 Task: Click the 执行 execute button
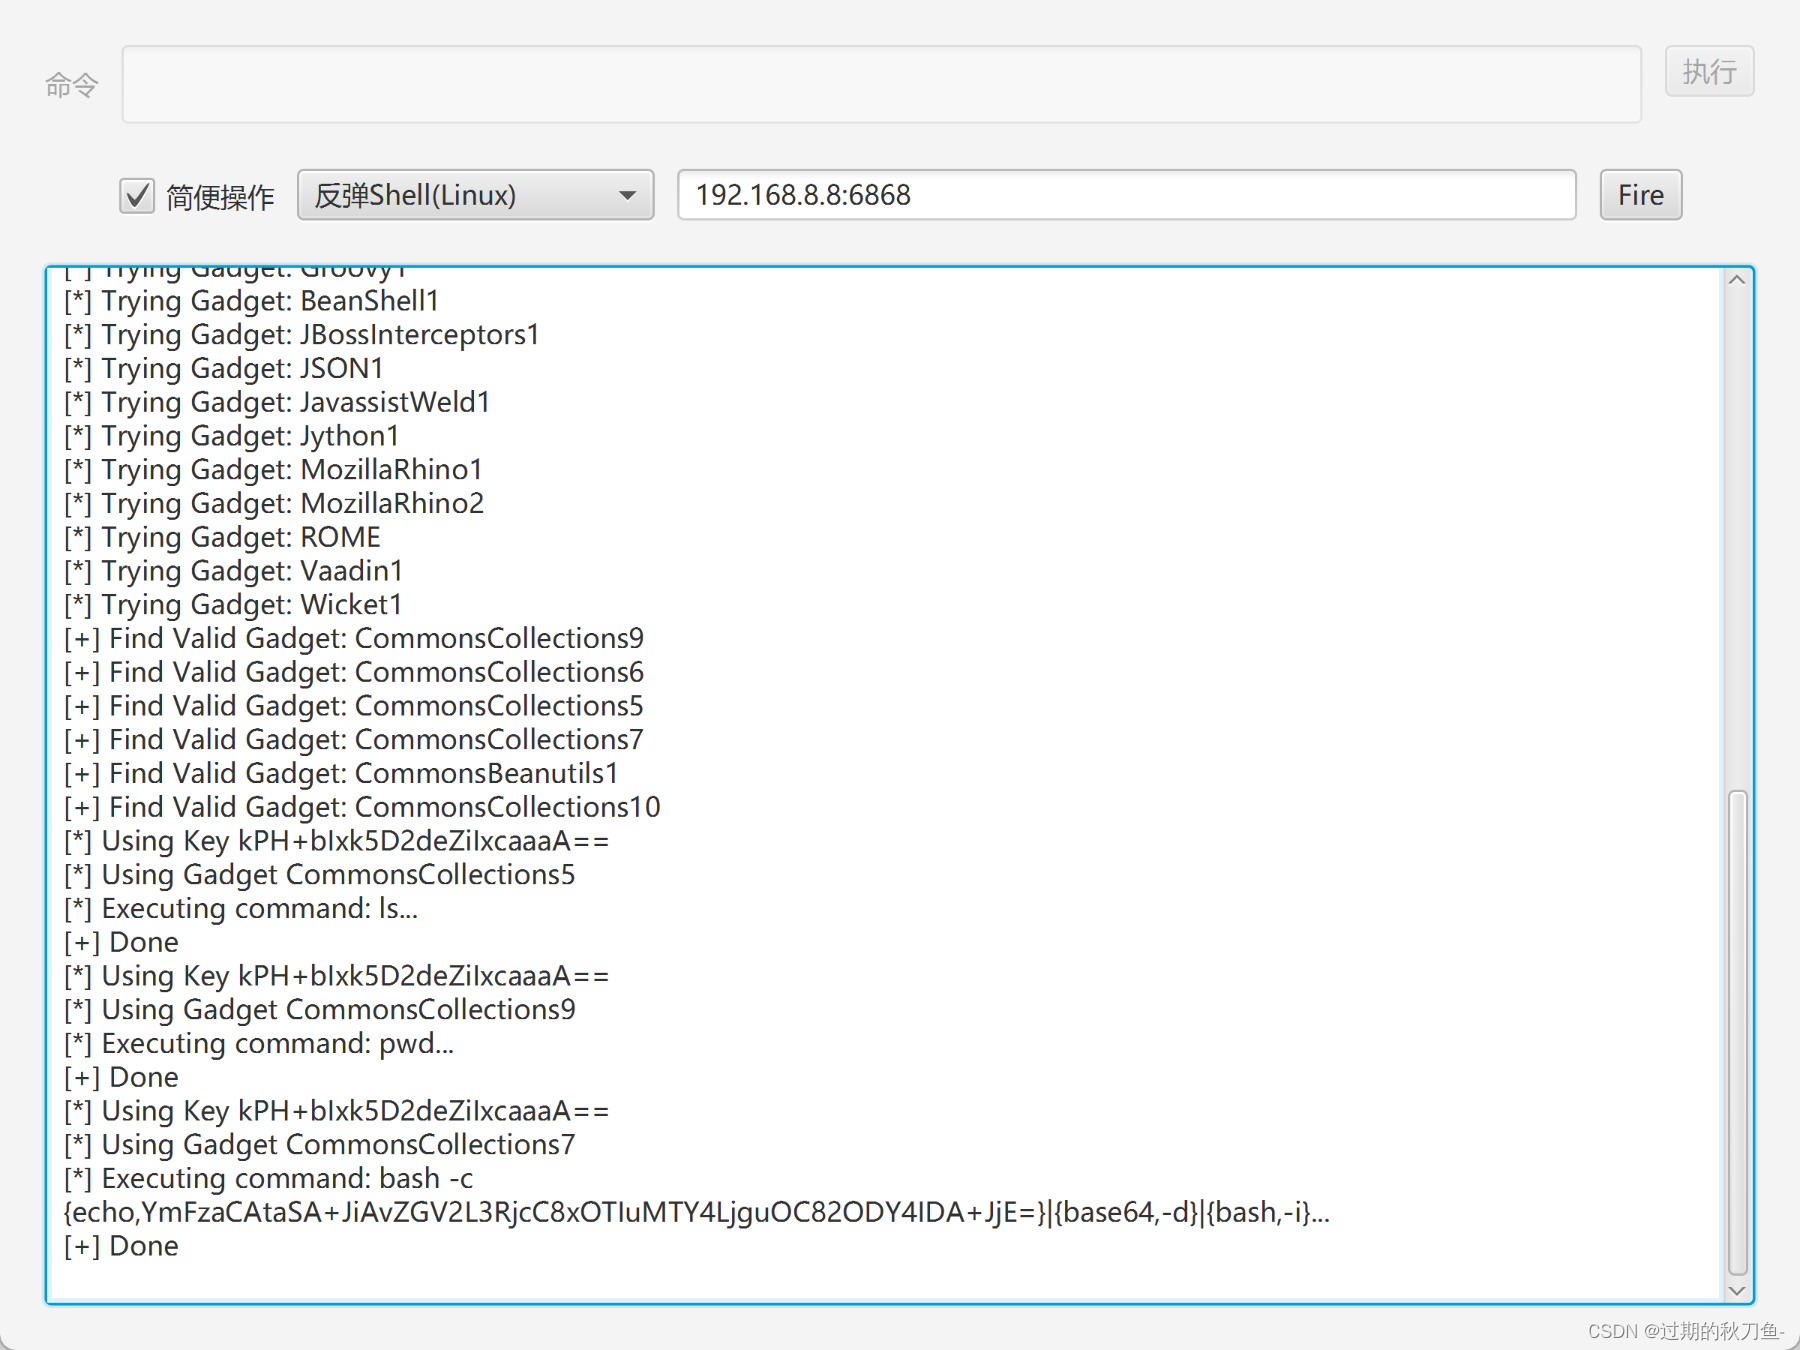(1709, 71)
